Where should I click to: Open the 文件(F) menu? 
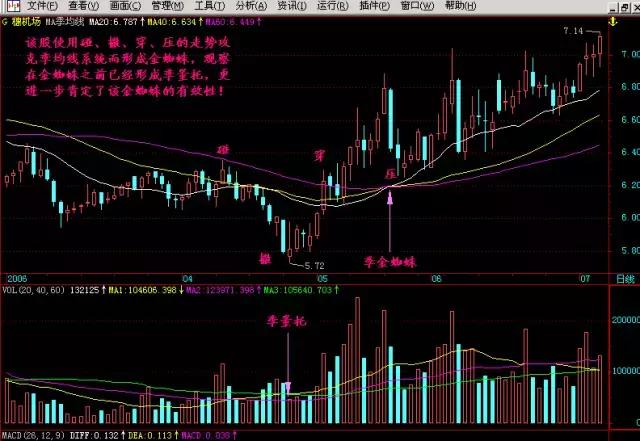(x=42, y=6)
